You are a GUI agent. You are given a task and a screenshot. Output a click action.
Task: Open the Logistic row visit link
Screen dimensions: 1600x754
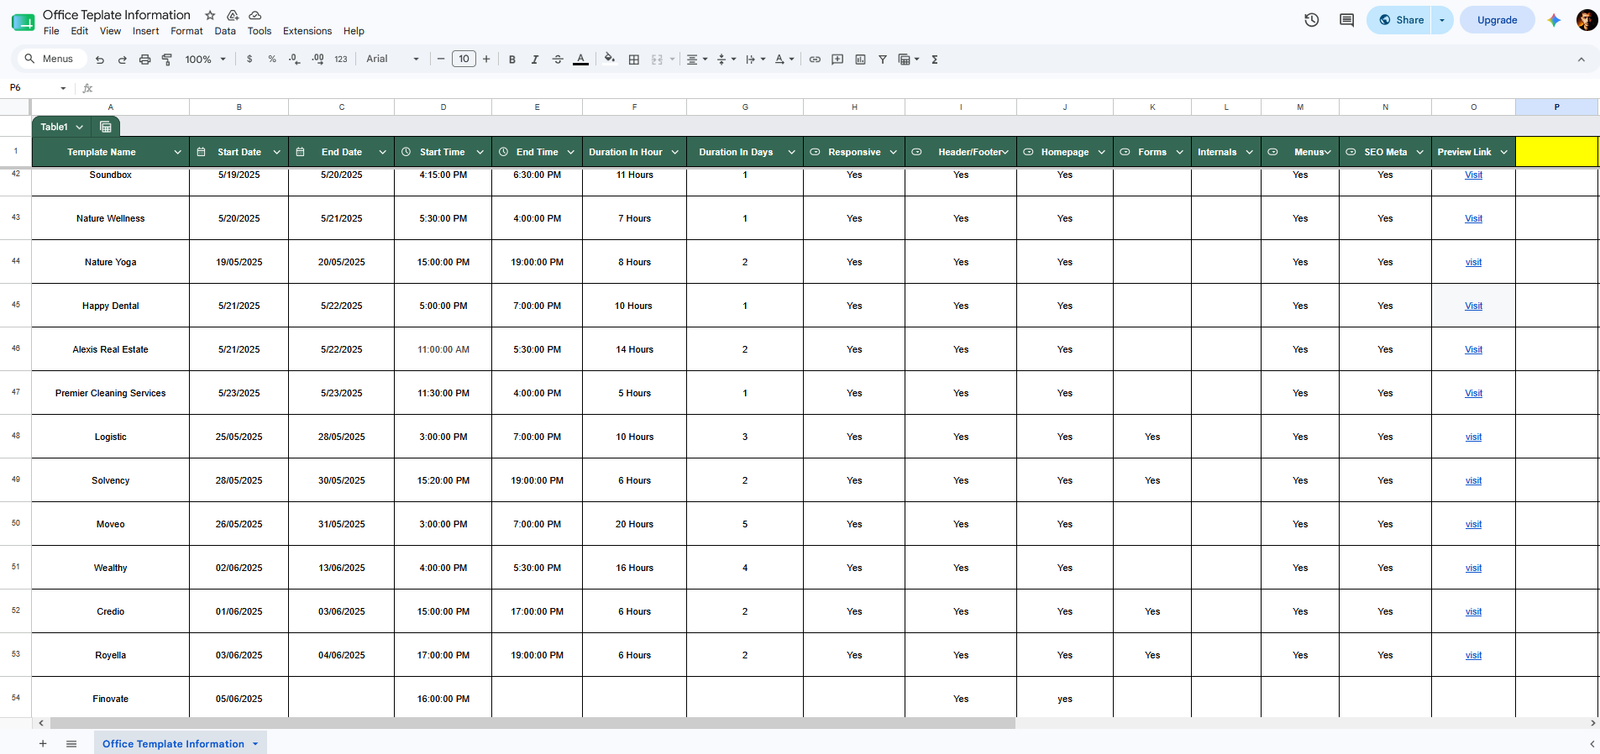coord(1473,437)
